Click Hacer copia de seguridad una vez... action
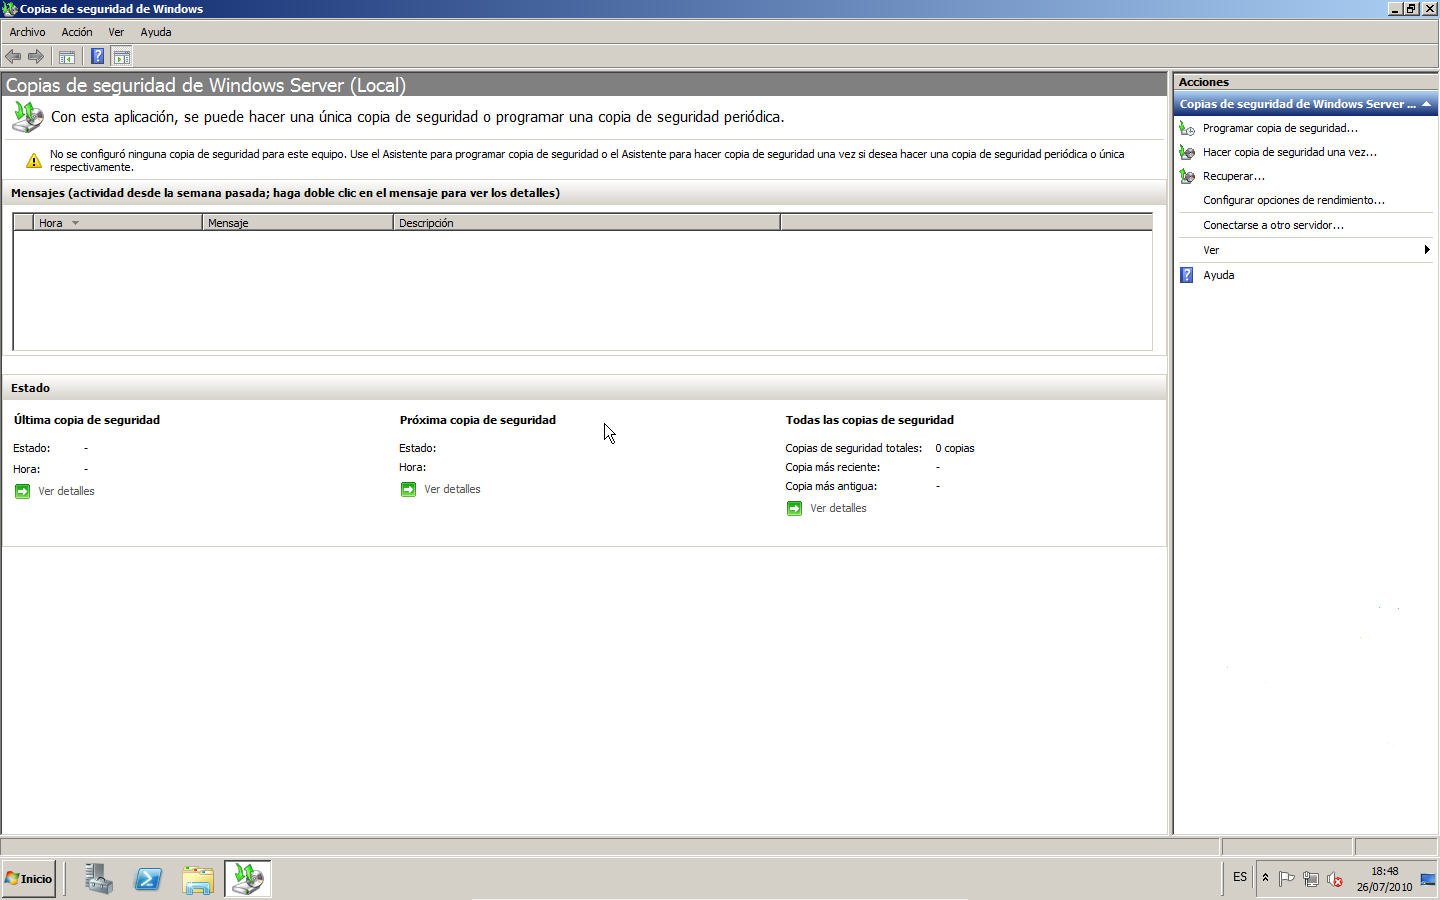Image resolution: width=1440 pixels, height=900 pixels. [x=1290, y=152]
